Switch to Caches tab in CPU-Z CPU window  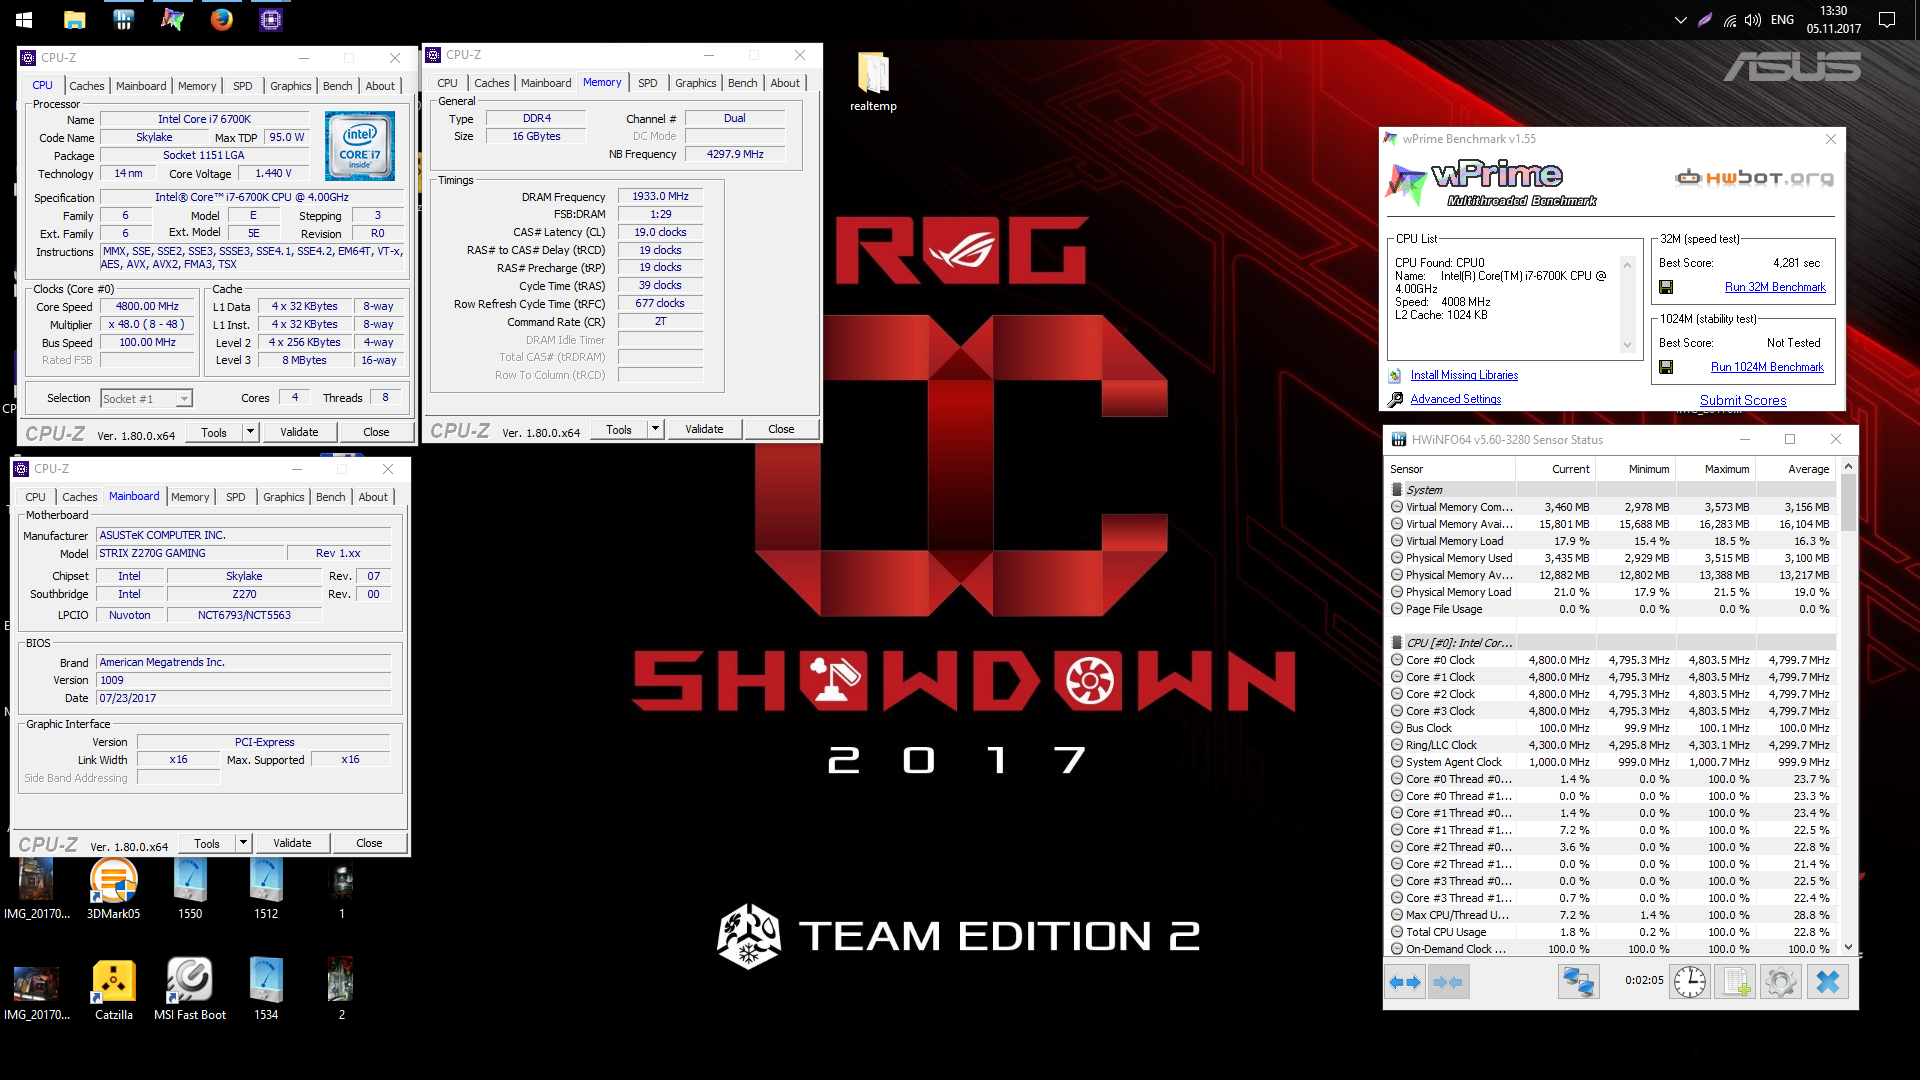(x=87, y=86)
